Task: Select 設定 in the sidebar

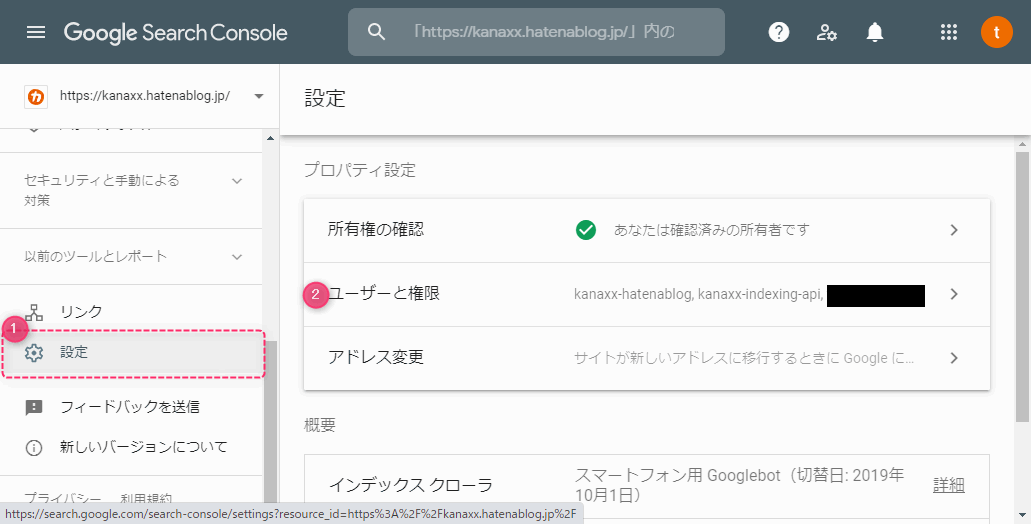Action: [133, 353]
